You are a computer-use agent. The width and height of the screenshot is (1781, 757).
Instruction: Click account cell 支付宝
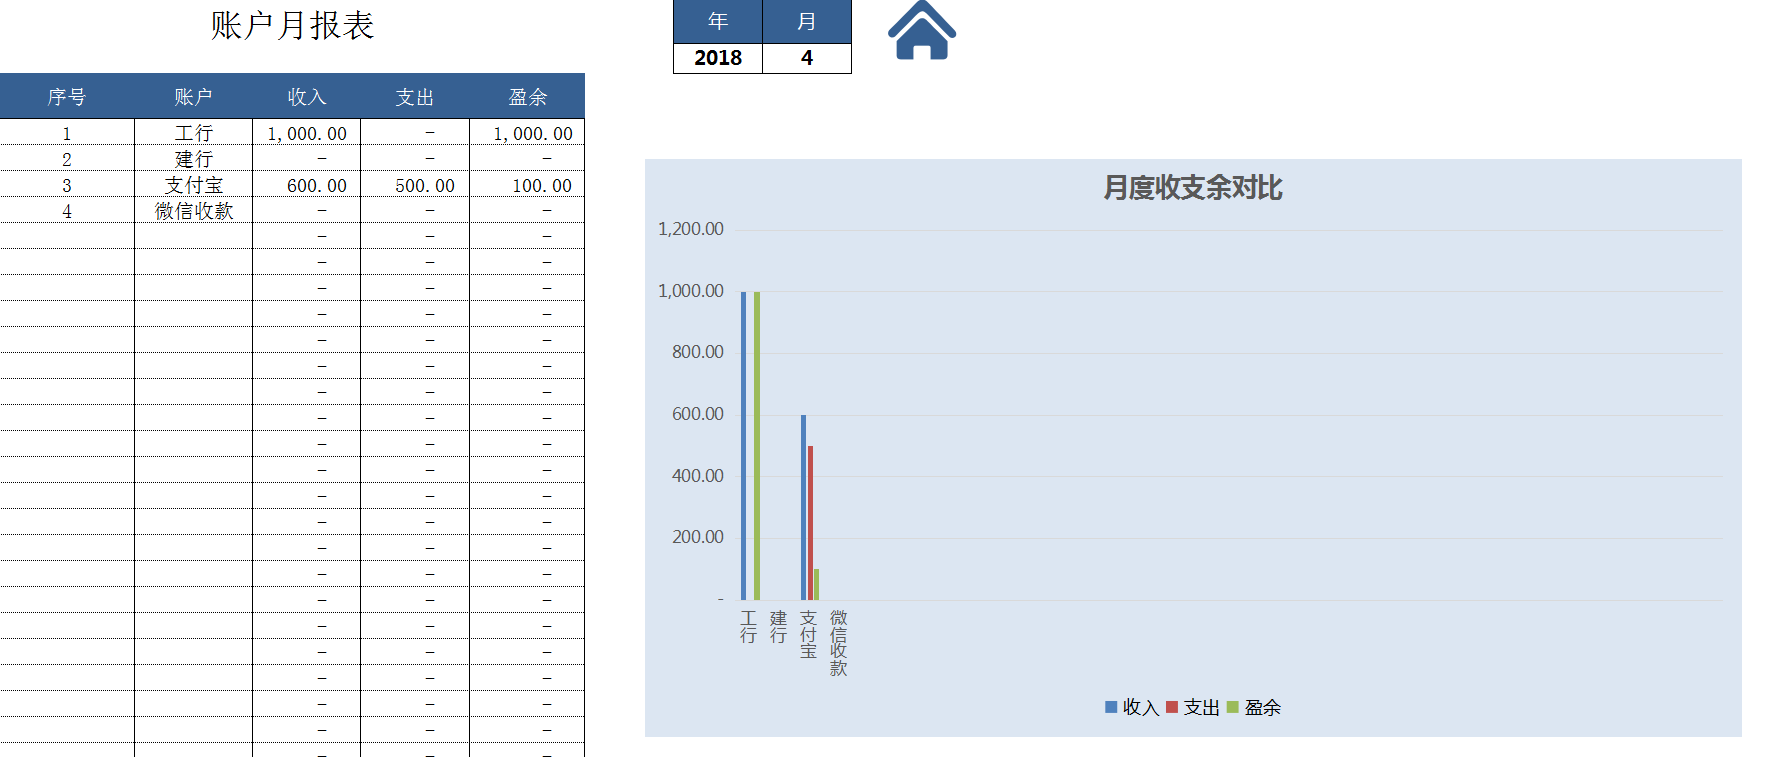193,185
